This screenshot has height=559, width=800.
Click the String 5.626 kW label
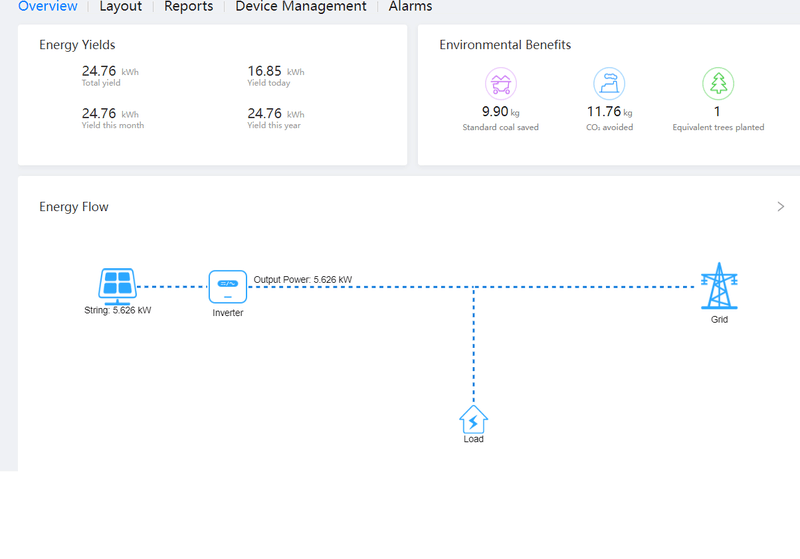[x=117, y=310]
